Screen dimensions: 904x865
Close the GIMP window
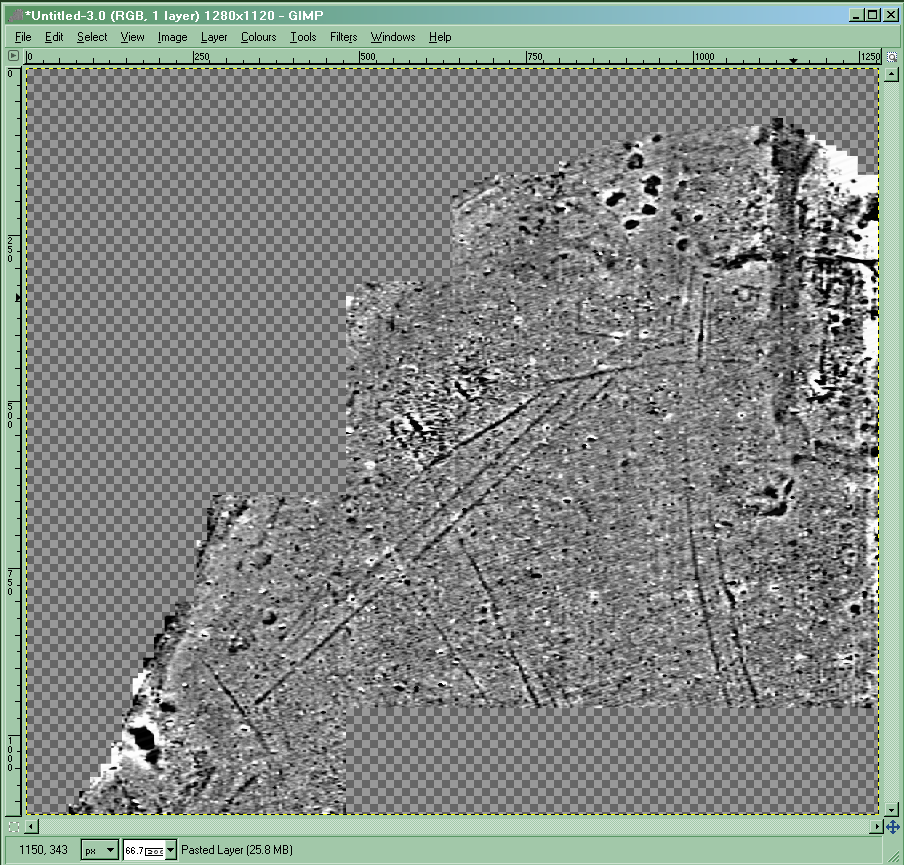coord(891,16)
